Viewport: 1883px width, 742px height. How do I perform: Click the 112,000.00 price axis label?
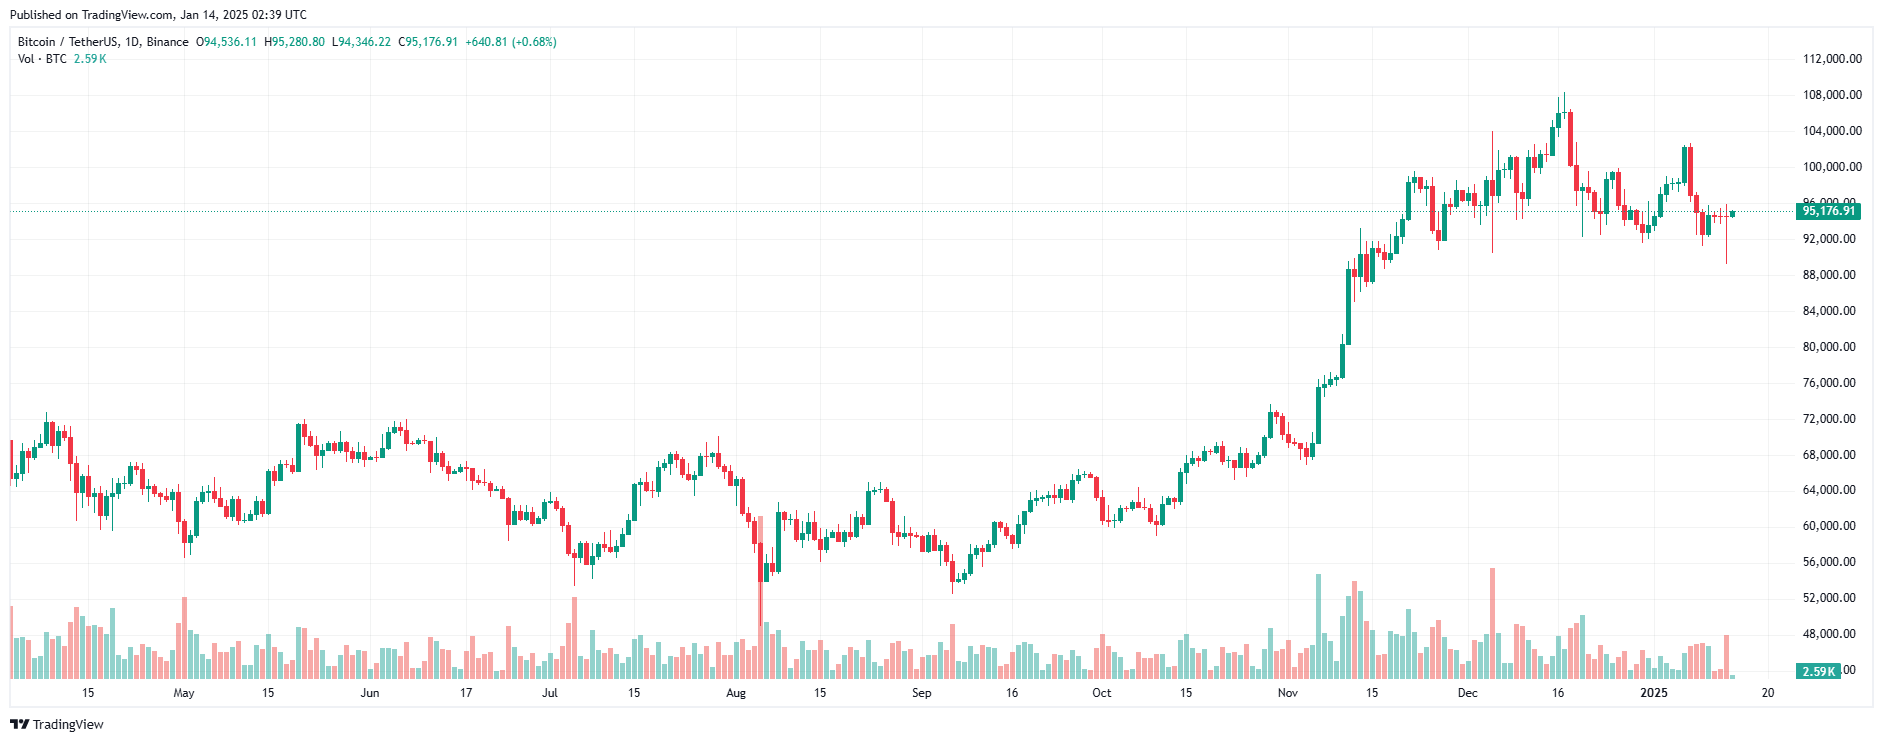1832,59
